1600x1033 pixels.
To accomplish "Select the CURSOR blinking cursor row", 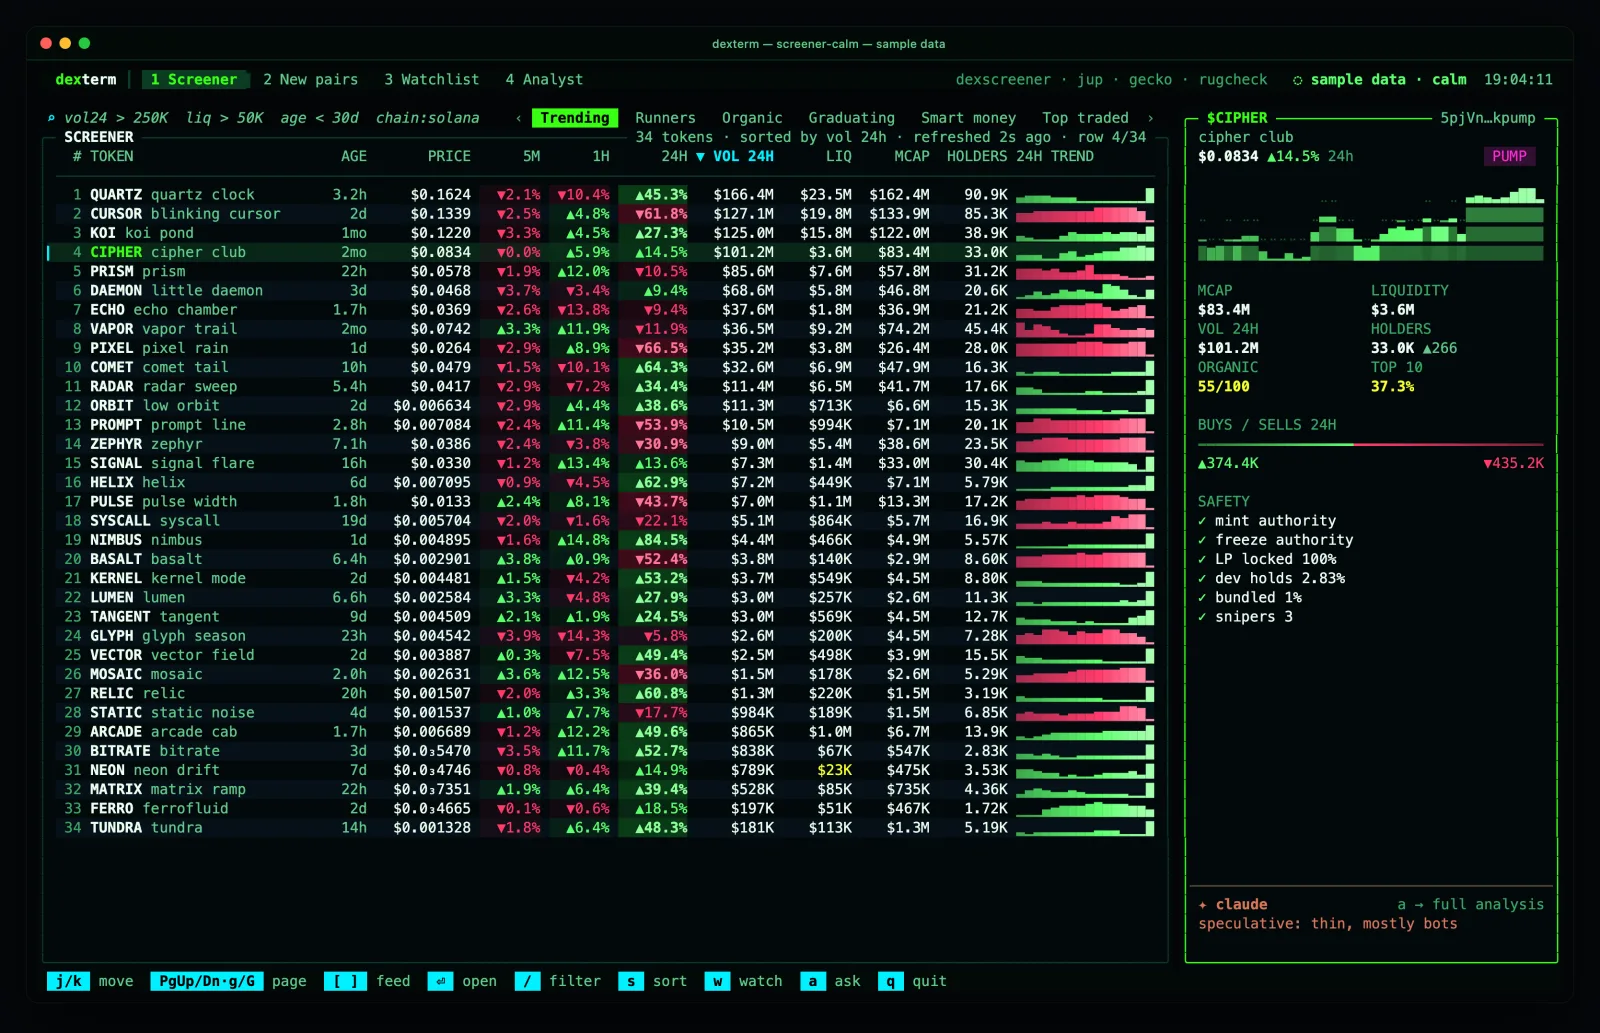I will tap(605, 214).
